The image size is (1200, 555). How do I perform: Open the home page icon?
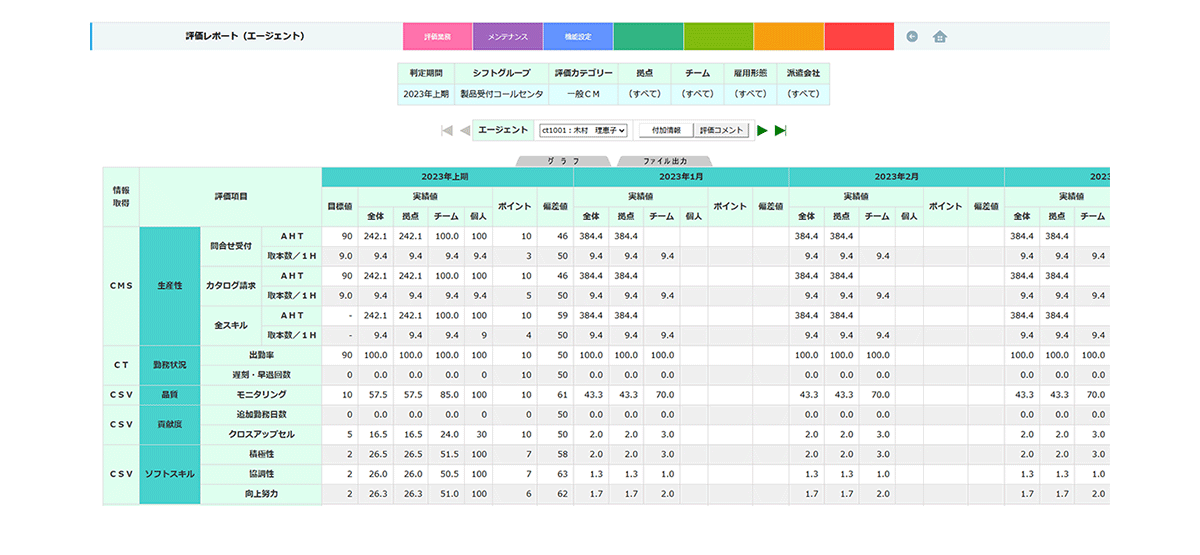click(939, 37)
